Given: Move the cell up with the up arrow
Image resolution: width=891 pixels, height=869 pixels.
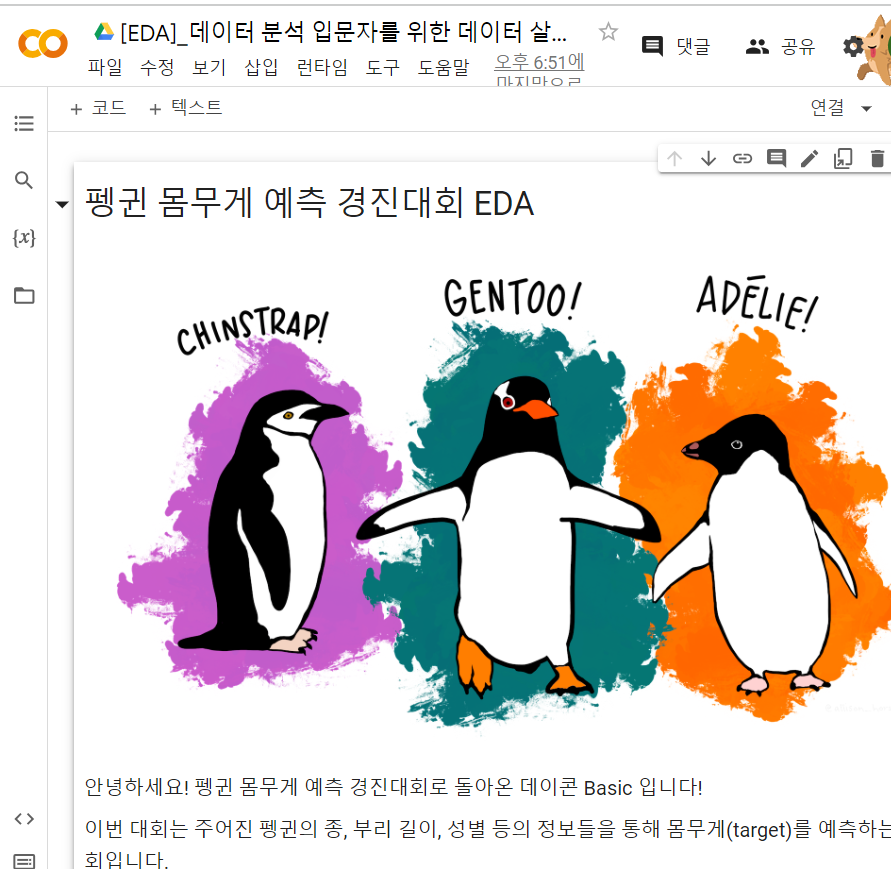Looking at the screenshot, I should [675, 159].
